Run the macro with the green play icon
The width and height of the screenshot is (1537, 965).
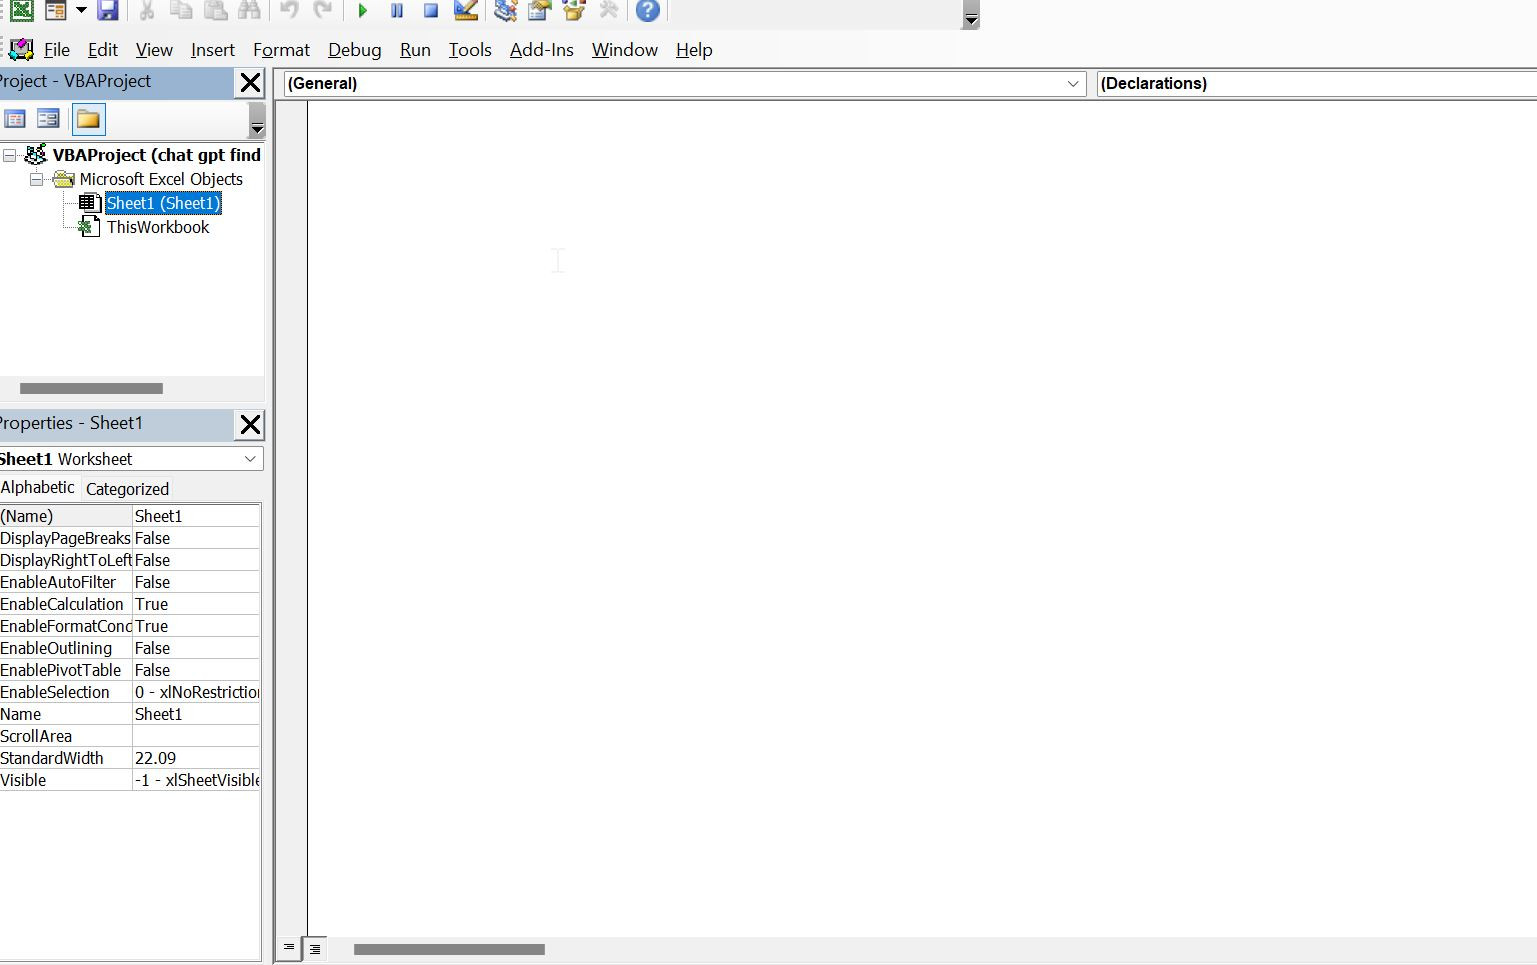click(x=363, y=11)
